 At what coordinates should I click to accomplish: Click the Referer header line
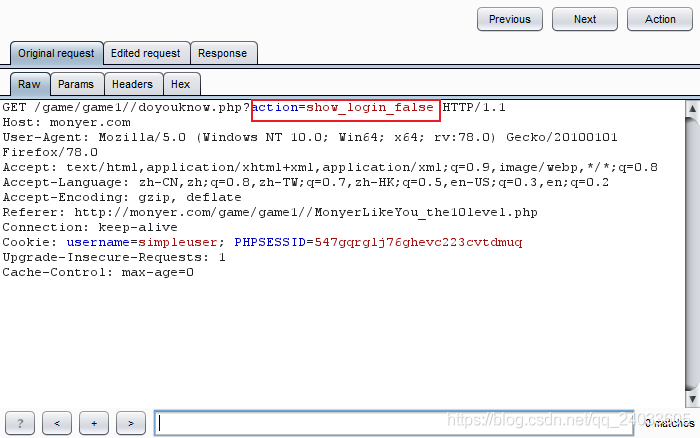270,212
